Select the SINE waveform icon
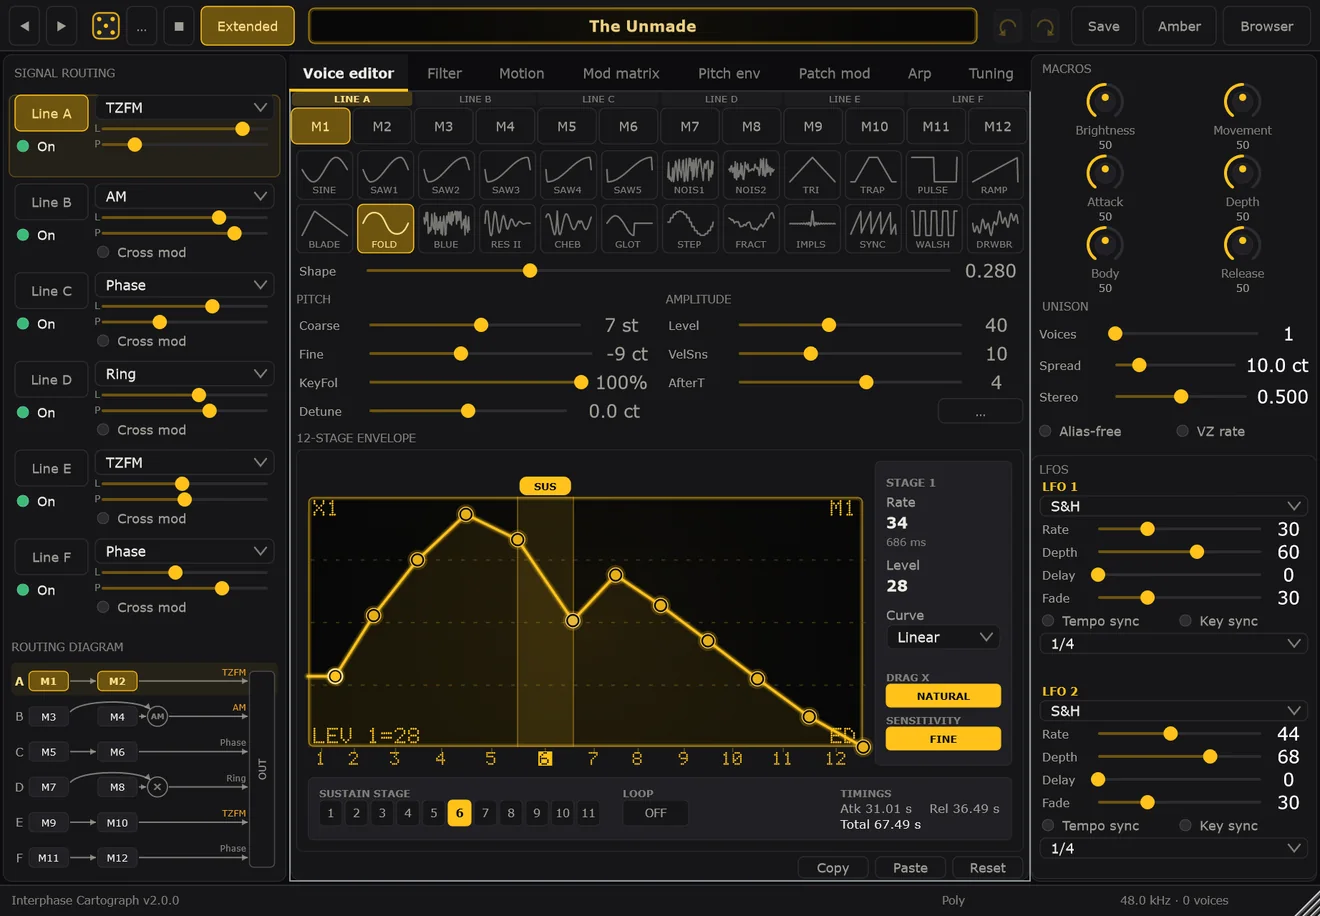 pos(324,174)
